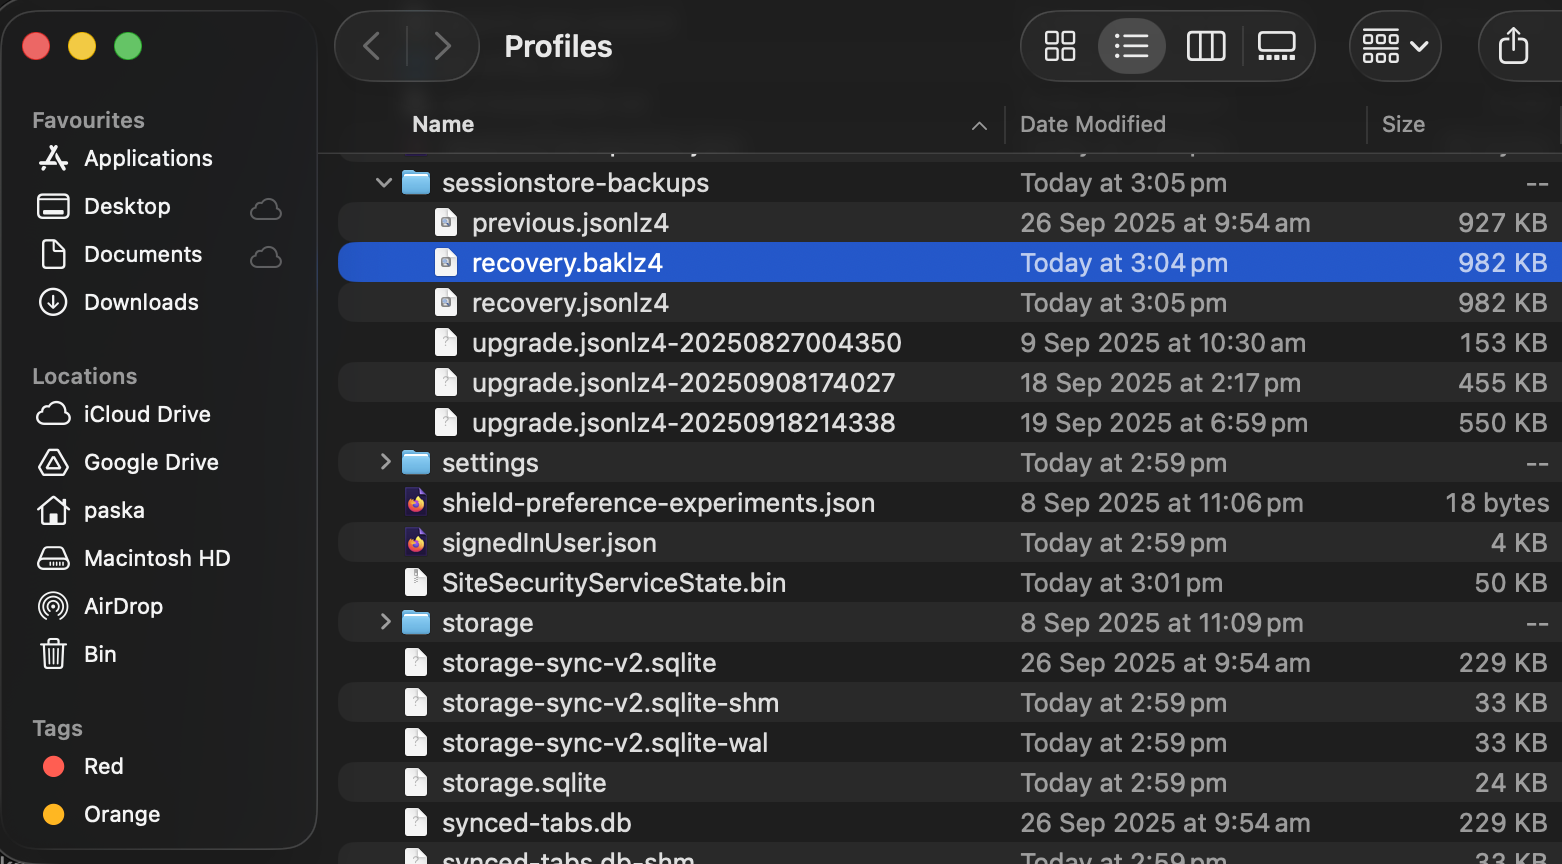
Task: Go back with the left arrow
Action: [372, 46]
